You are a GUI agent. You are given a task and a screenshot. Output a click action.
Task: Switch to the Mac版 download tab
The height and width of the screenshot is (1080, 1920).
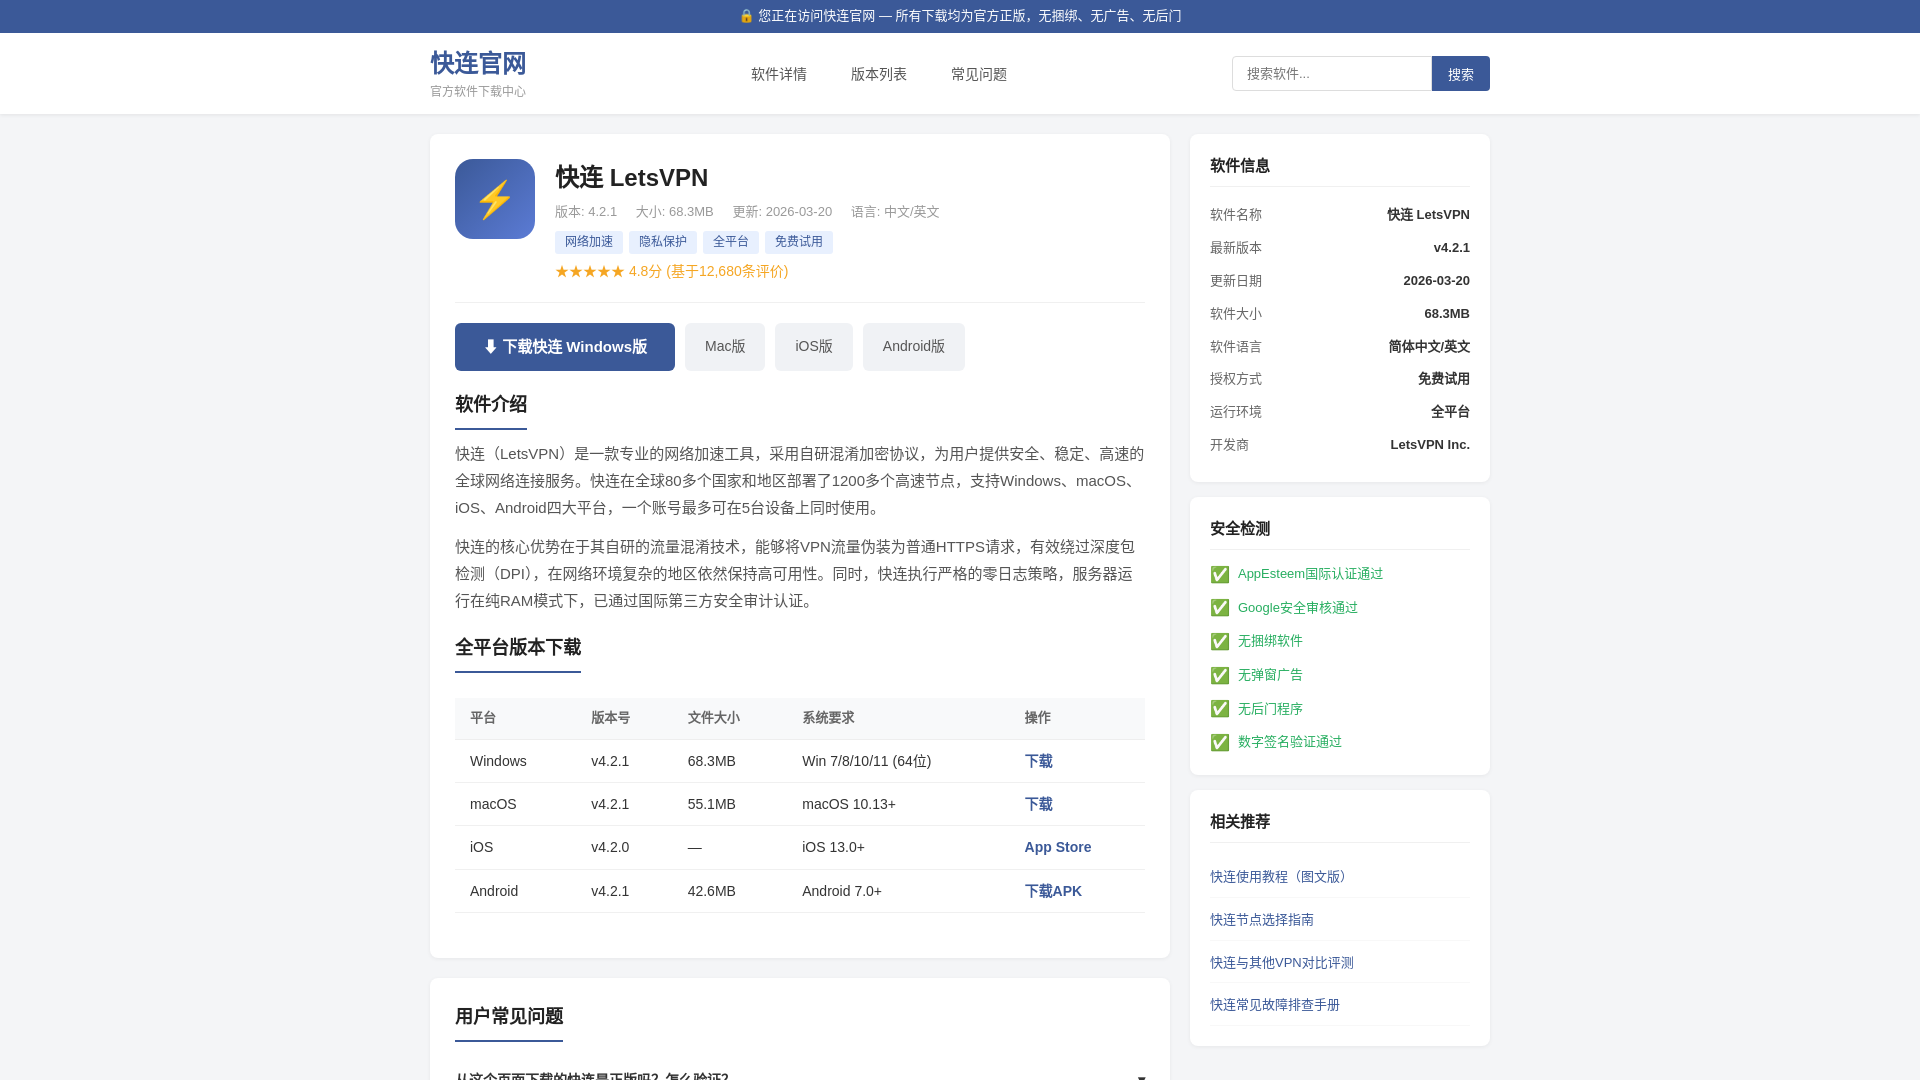coord(725,347)
